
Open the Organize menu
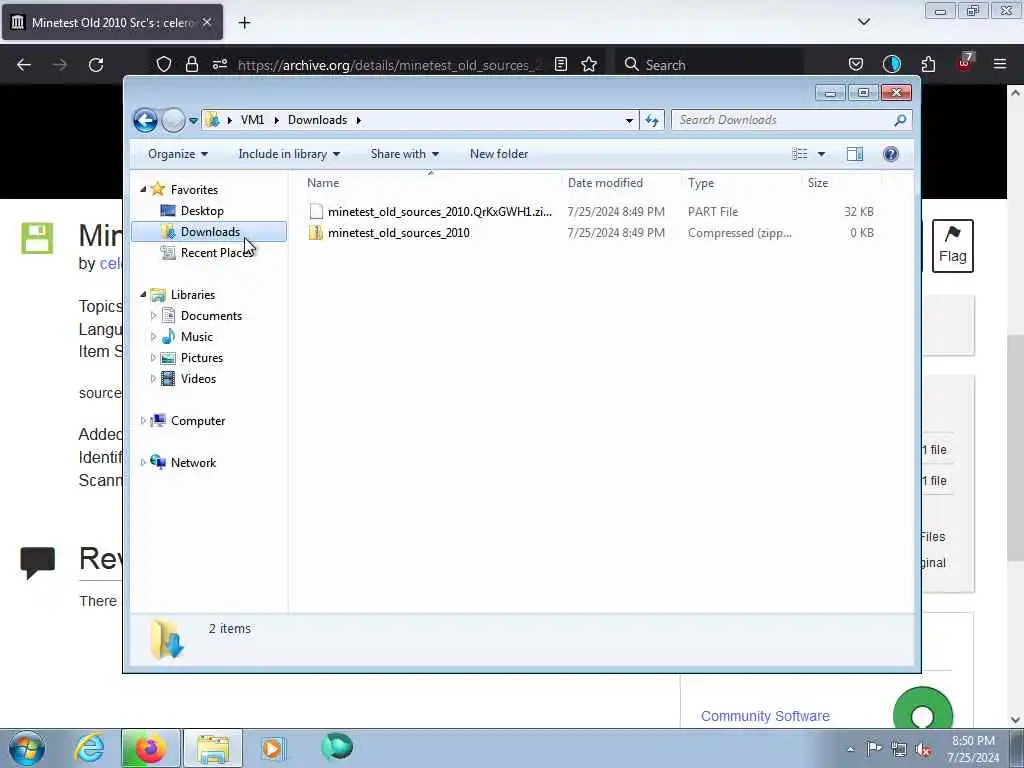(x=178, y=154)
